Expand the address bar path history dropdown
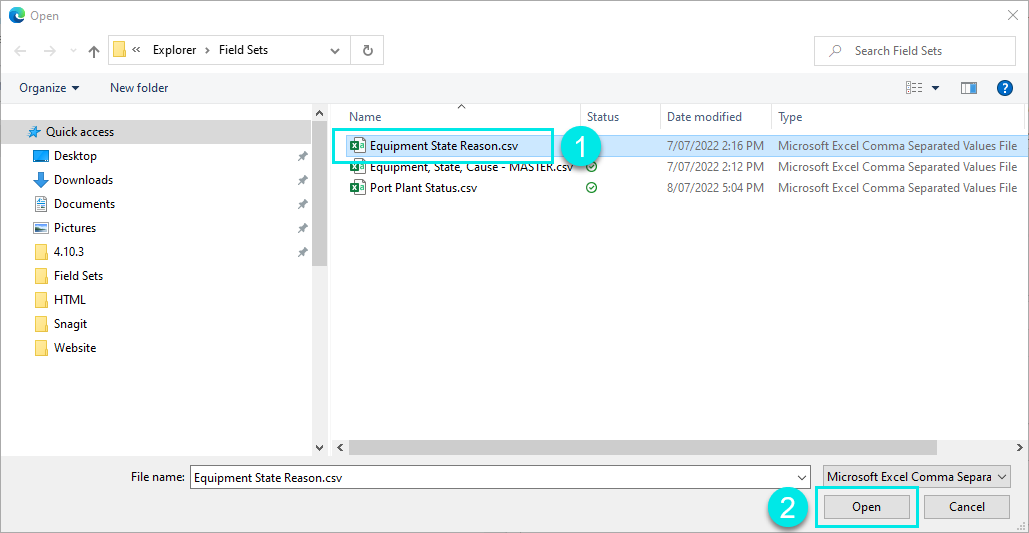The height and width of the screenshot is (533, 1029). [335, 50]
